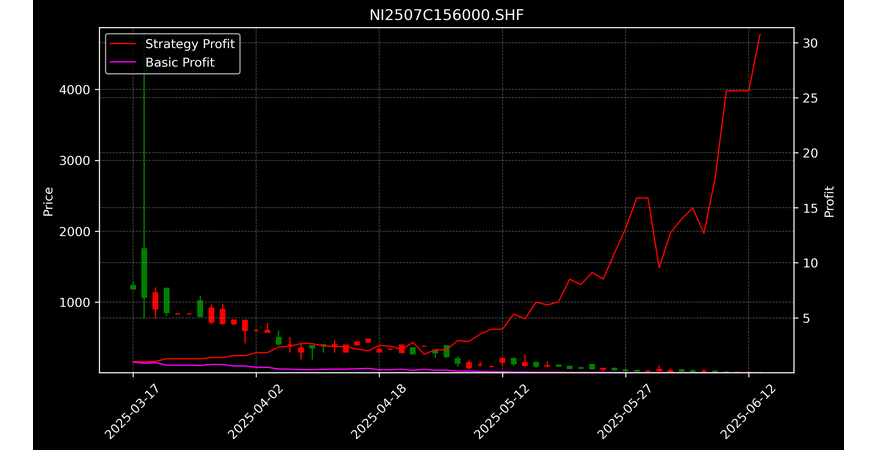Click the 4000 price tick label
878x450 pixels.
(x=75, y=90)
